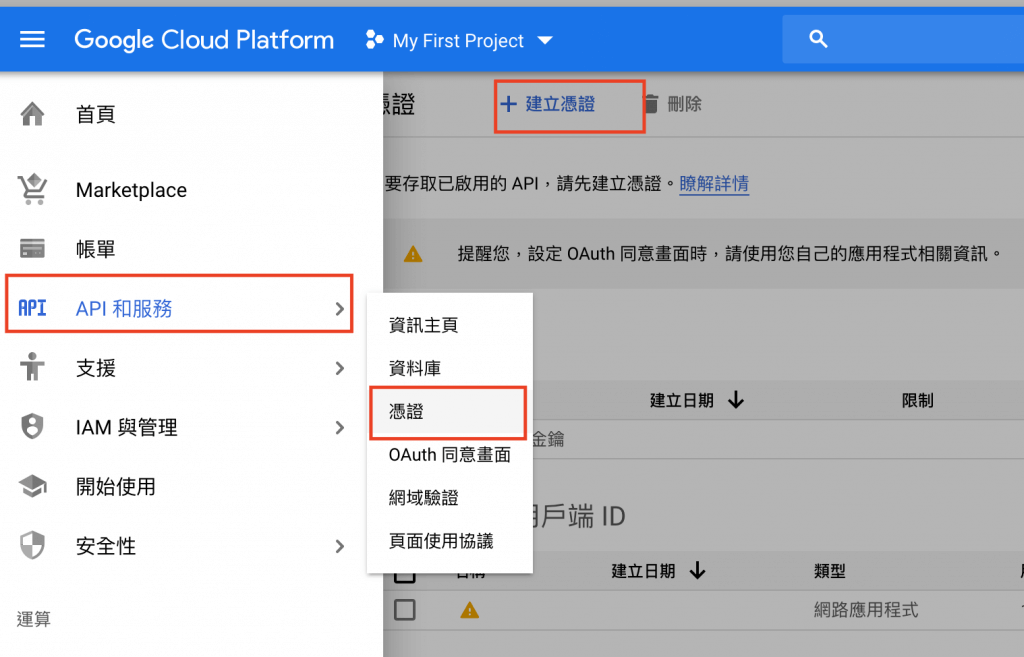Open the hamburger navigation menu
The image size is (1024, 657).
pyautogui.click(x=32, y=40)
